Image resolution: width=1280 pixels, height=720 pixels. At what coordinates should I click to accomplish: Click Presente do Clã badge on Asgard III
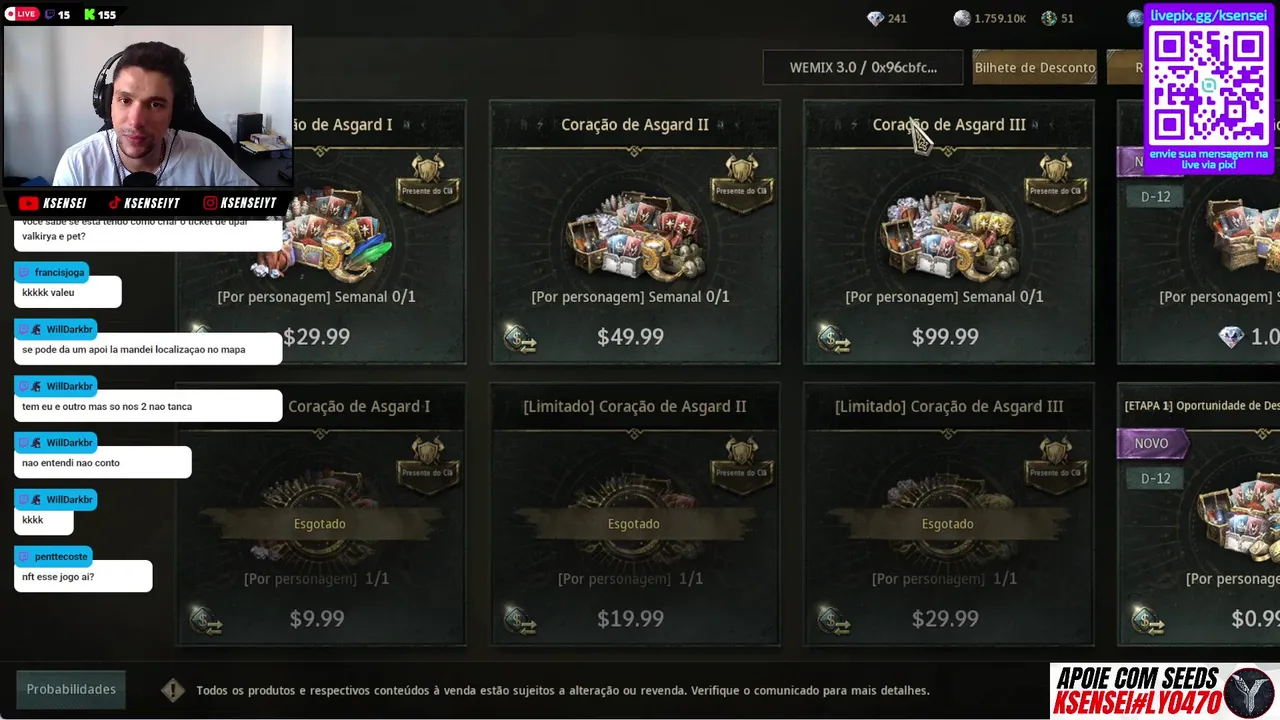coord(1056,178)
